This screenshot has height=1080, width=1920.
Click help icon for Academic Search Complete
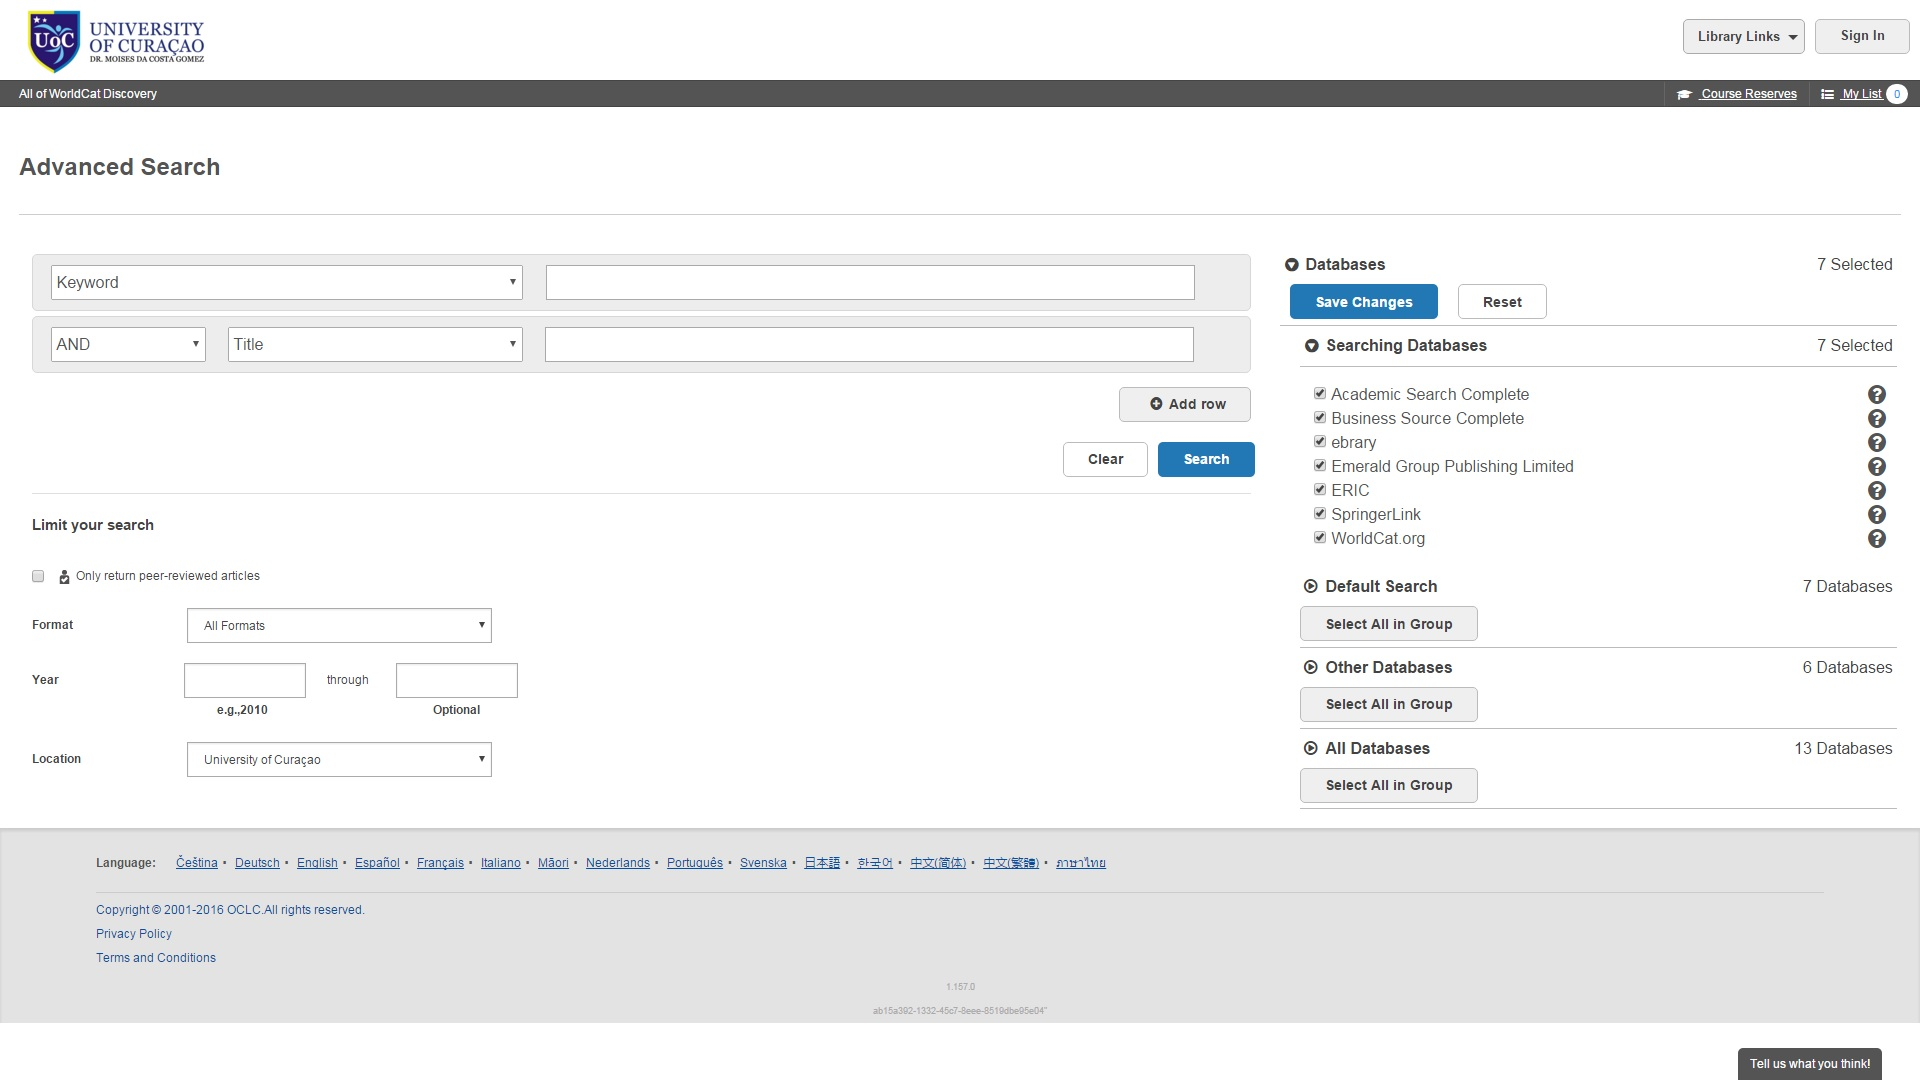pyautogui.click(x=1877, y=395)
